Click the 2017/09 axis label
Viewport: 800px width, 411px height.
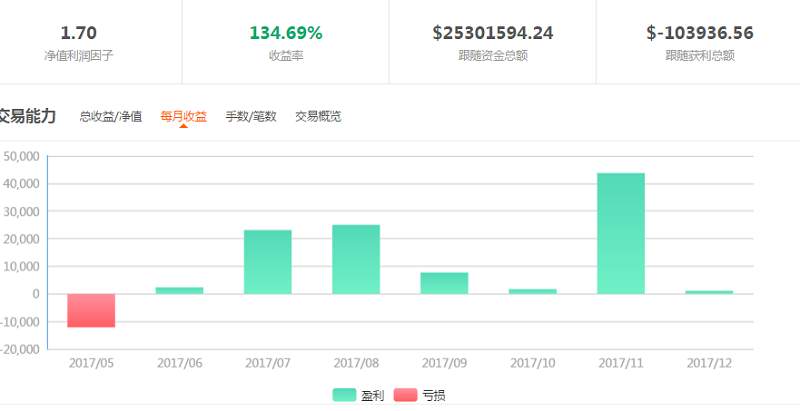[x=444, y=363]
